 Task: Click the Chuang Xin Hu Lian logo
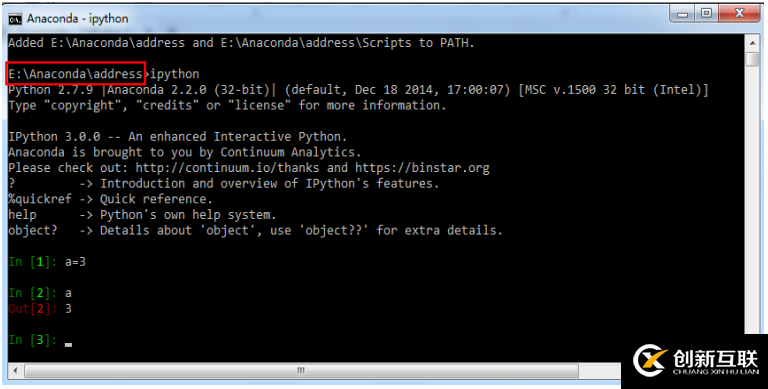click(x=696, y=362)
